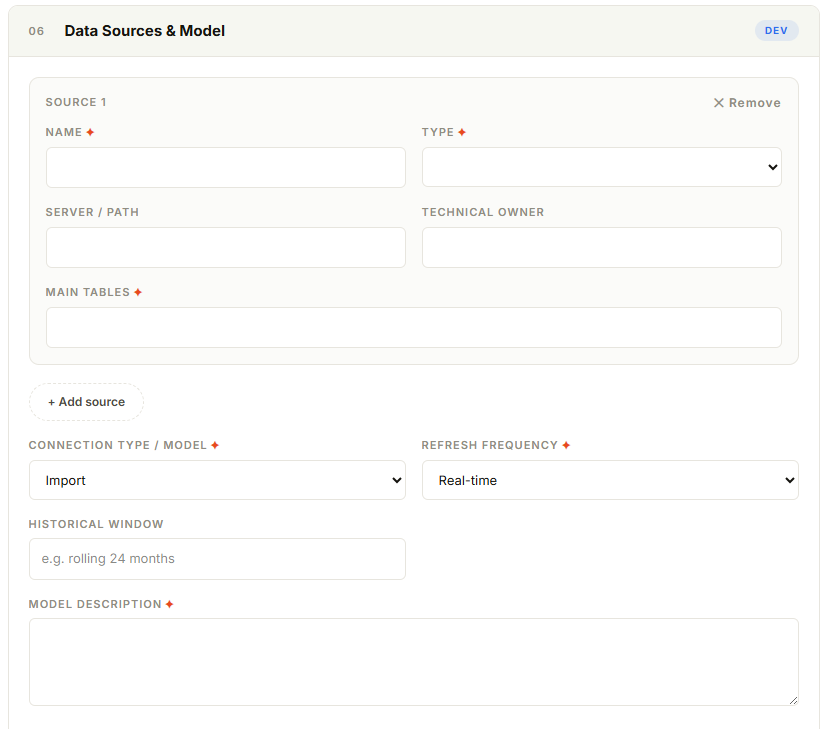Click the DEV badge in the header

coord(776,31)
